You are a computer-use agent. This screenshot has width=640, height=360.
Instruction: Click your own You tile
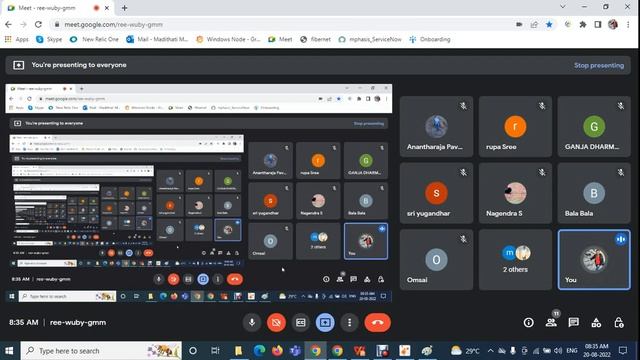(594, 260)
